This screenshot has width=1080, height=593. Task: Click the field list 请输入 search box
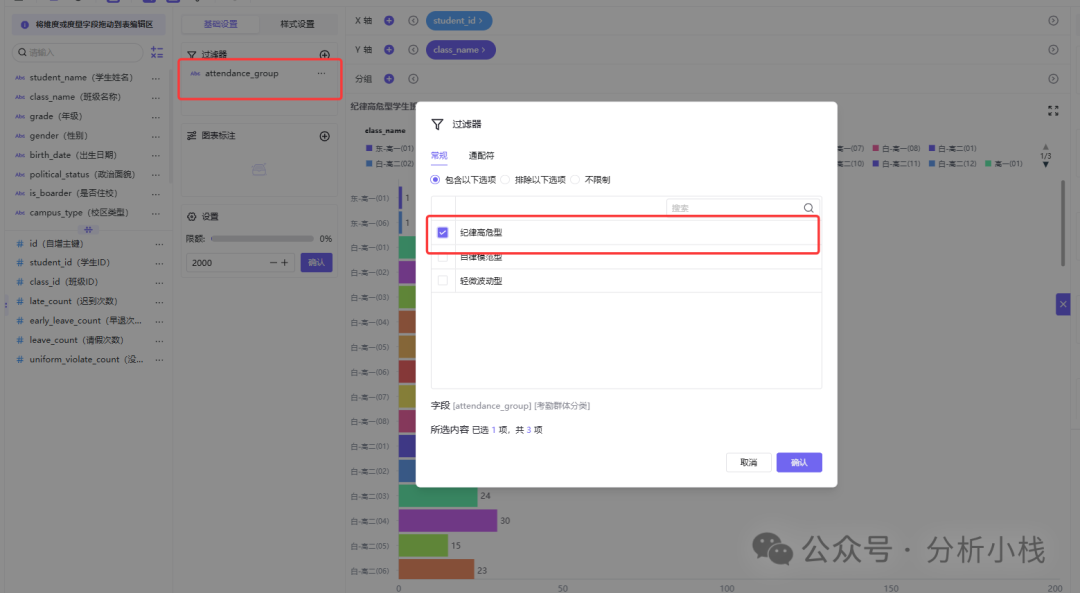78,52
